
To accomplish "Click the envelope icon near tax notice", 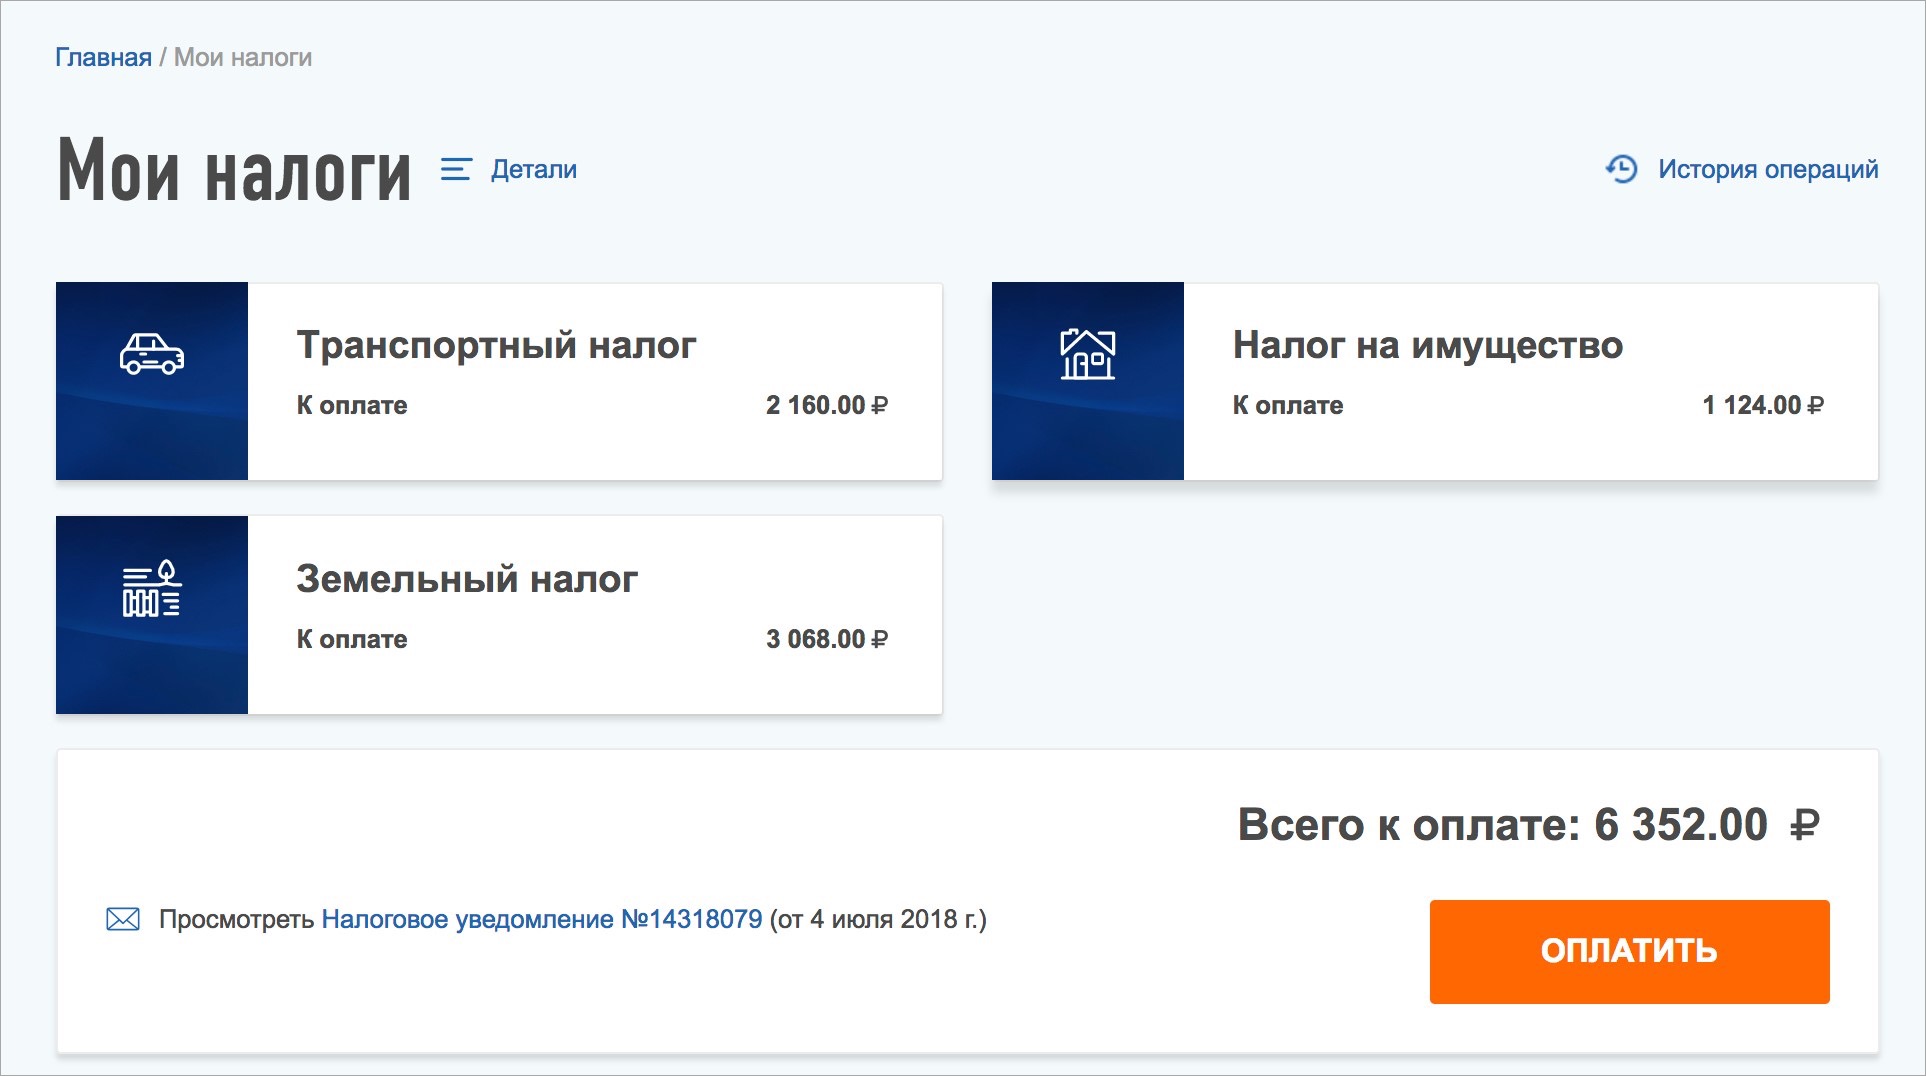I will coord(123,919).
